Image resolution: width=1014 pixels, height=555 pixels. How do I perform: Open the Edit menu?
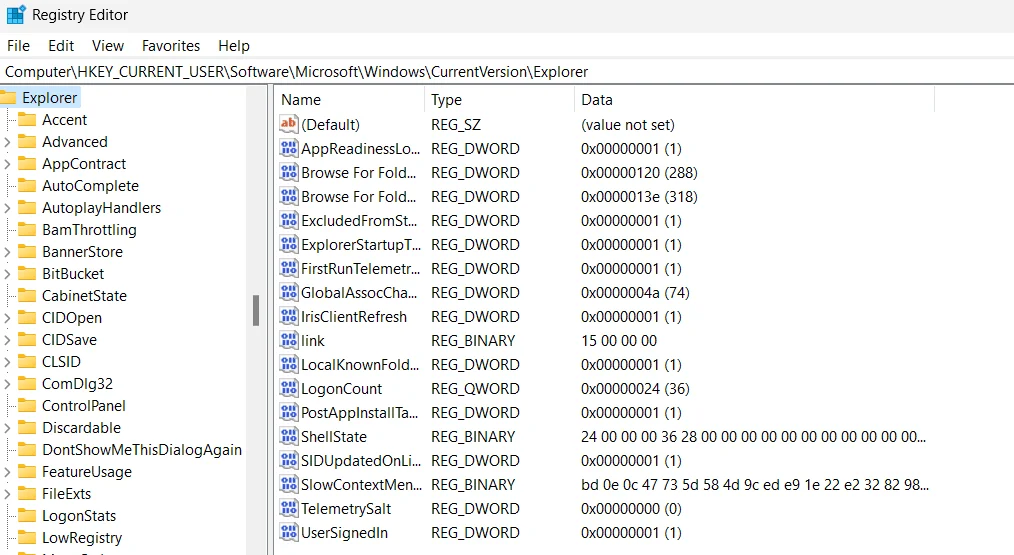61,46
